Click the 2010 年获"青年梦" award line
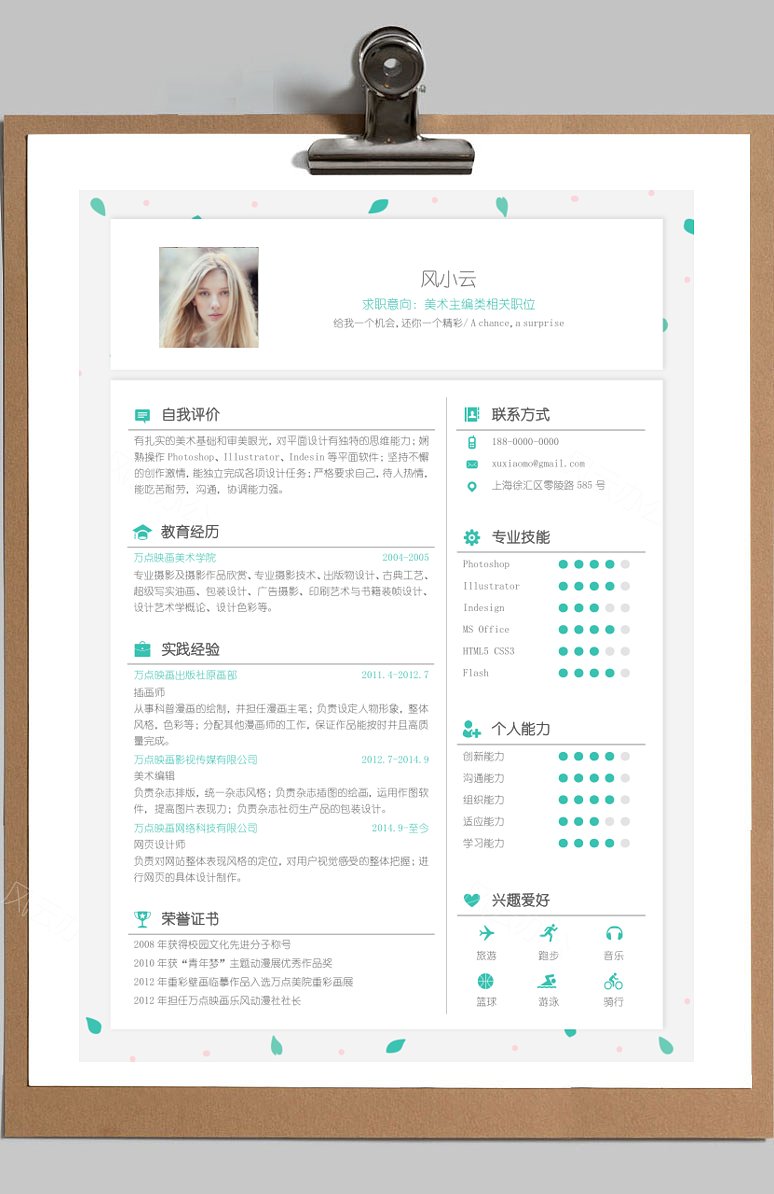This screenshot has width=774, height=1194. [233, 963]
